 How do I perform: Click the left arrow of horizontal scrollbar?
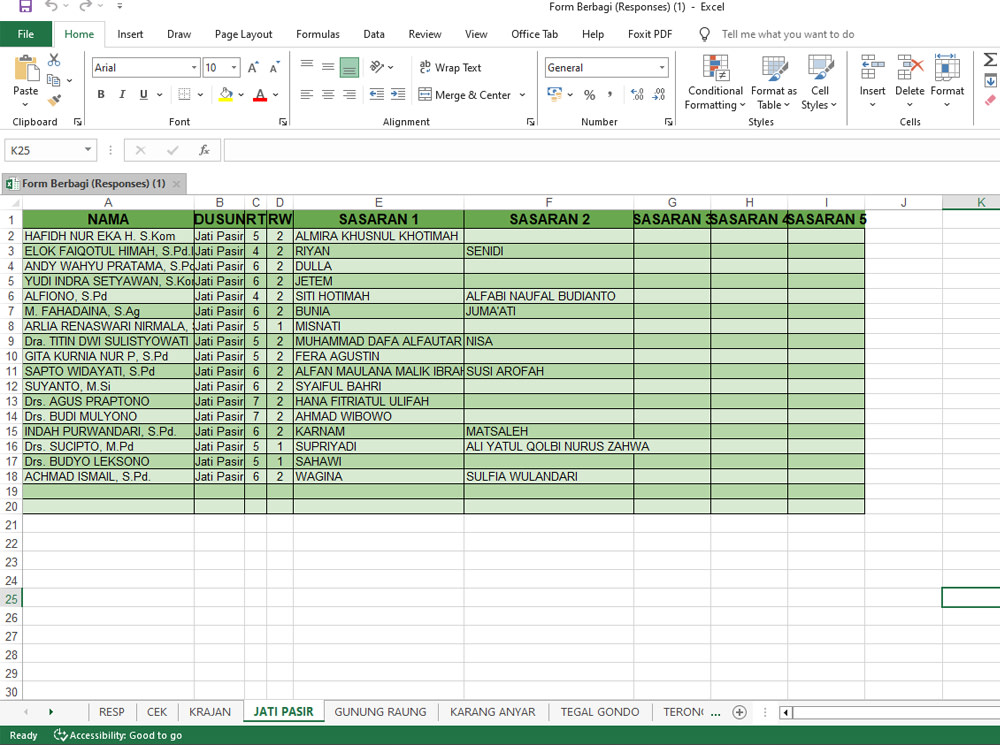click(786, 712)
